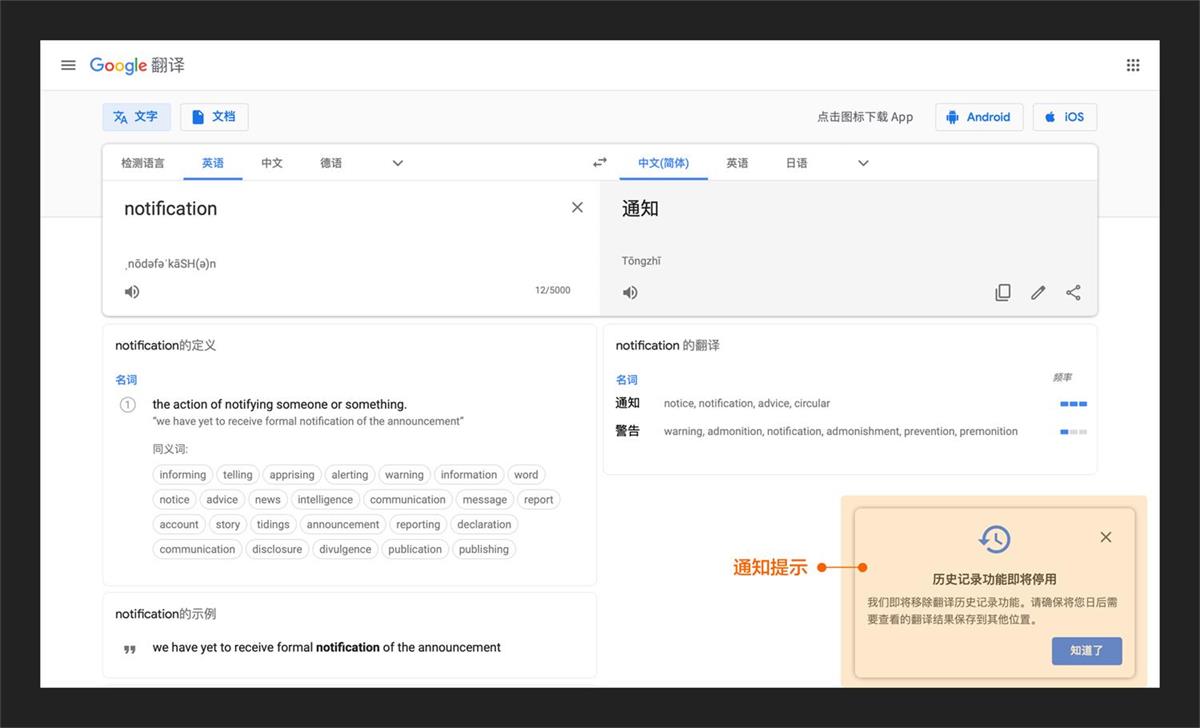The width and height of the screenshot is (1200, 728).
Task: Switch target language to 日语
Action: 796,163
